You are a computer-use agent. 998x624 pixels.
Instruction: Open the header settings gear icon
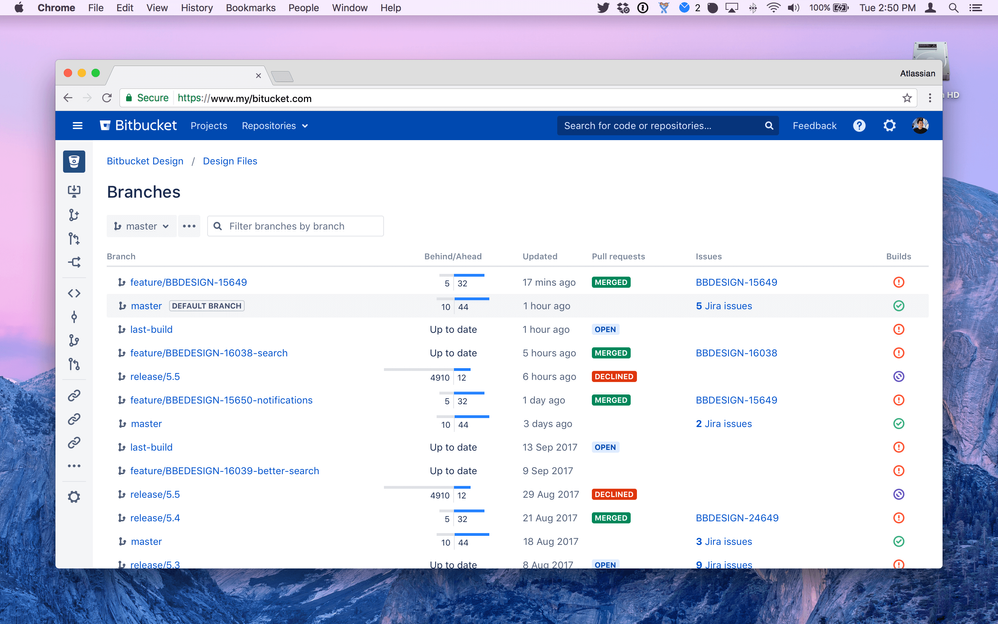click(889, 126)
